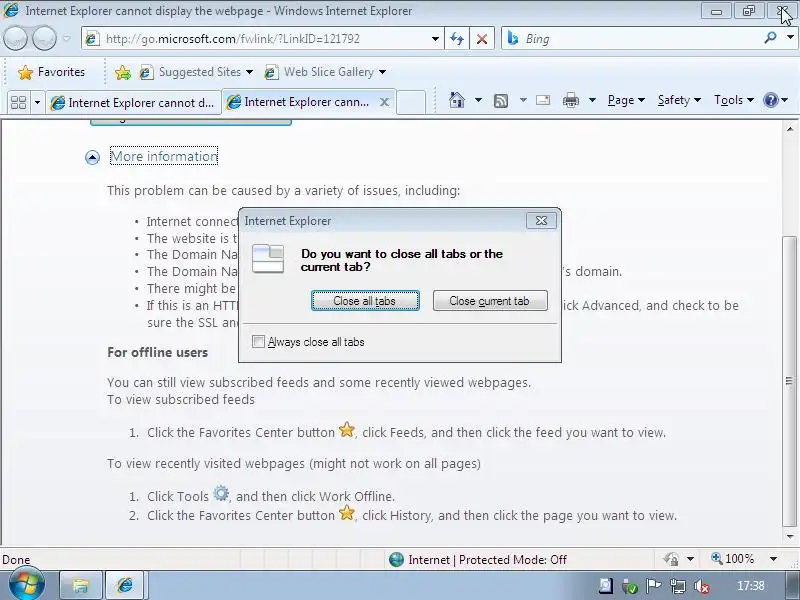
Task: Click the red Stop loading icon
Action: (482, 39)
